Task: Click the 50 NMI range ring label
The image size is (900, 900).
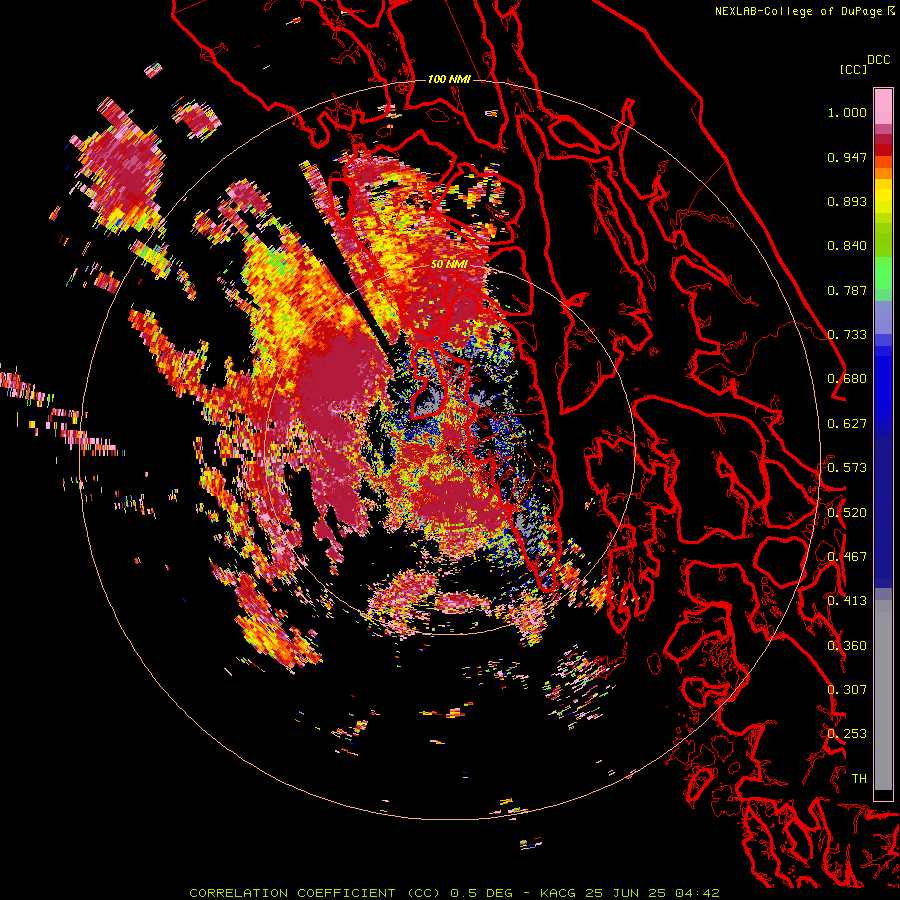Action: [x=449, y=264]
